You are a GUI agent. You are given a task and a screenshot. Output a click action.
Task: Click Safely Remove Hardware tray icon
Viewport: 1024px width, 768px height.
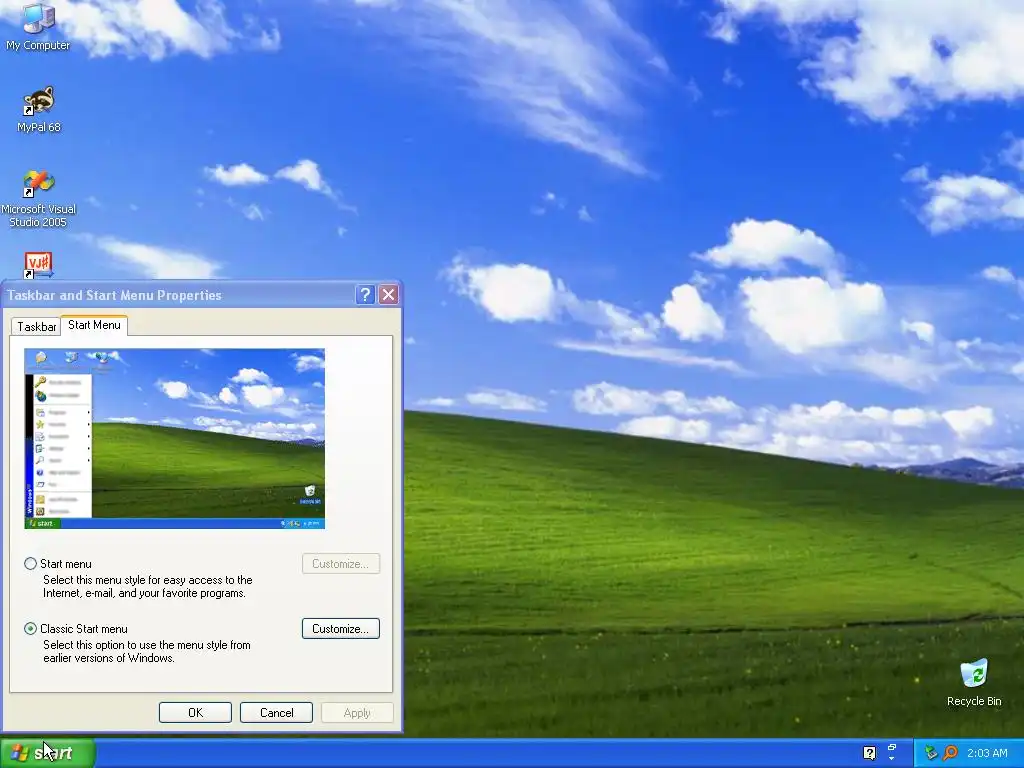point(931,753)
